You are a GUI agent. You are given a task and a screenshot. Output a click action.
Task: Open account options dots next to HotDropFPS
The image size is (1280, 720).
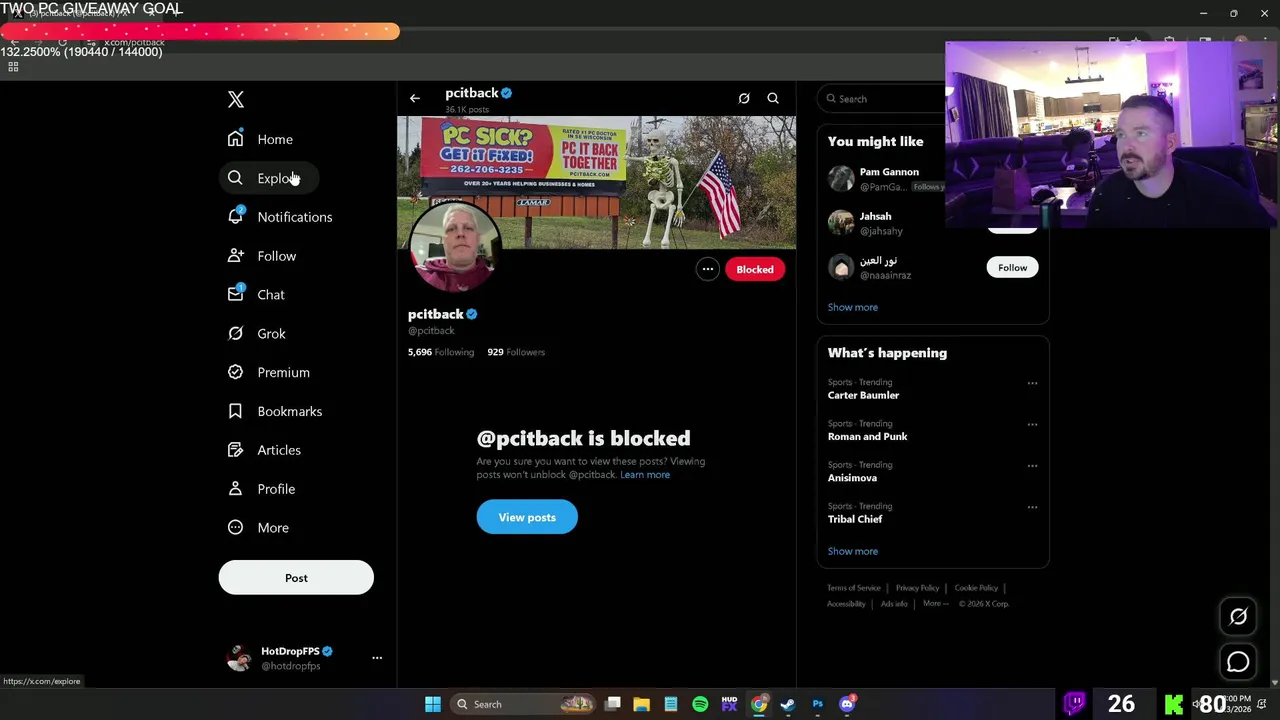click(377, 658)
